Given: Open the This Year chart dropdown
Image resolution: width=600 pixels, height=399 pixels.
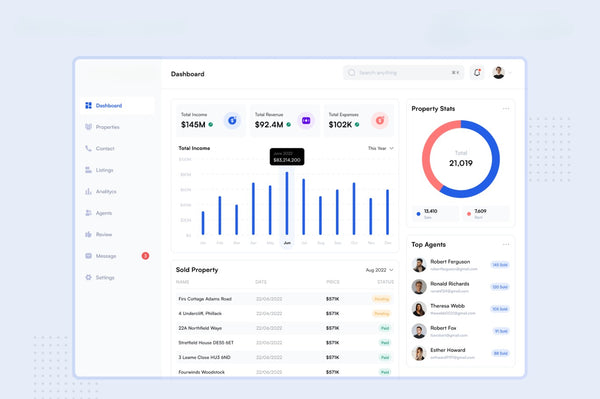Looking at the screenshot, I should pos(381,148).
